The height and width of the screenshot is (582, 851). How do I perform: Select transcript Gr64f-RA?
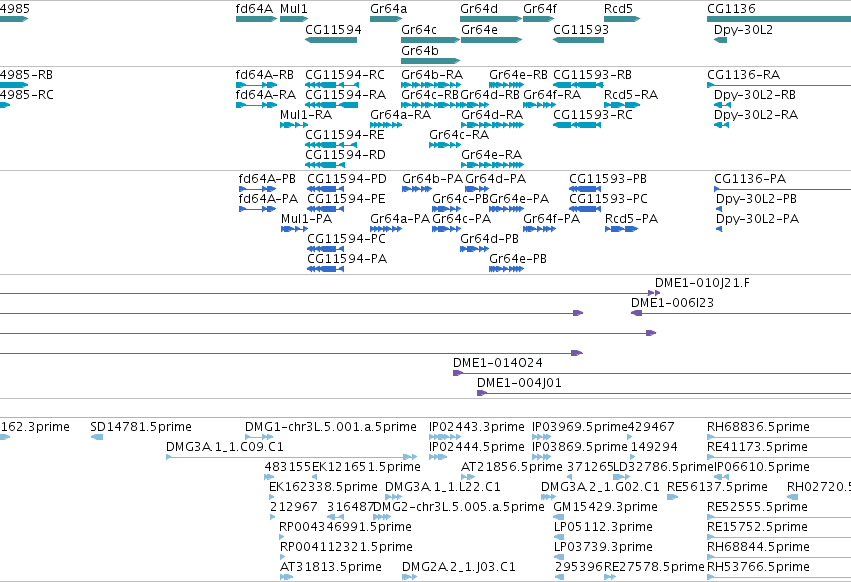[x=539, y=105]
